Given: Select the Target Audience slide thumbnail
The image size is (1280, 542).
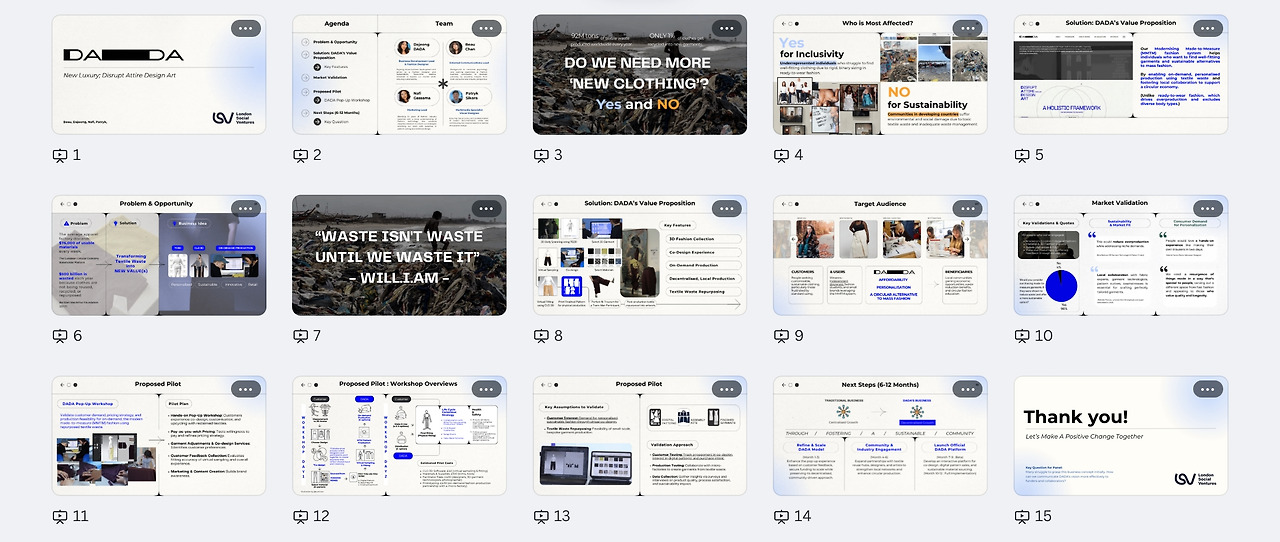Looking at the screenshot, I should pyautogui.click(x=880, y=255).
